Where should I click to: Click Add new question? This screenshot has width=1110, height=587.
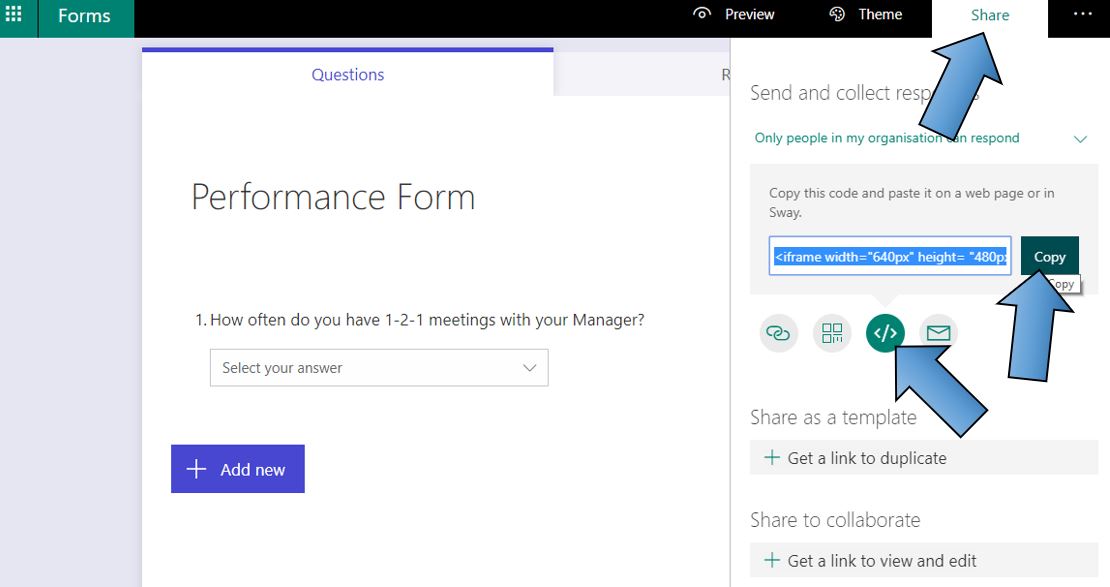coord(237,468)
